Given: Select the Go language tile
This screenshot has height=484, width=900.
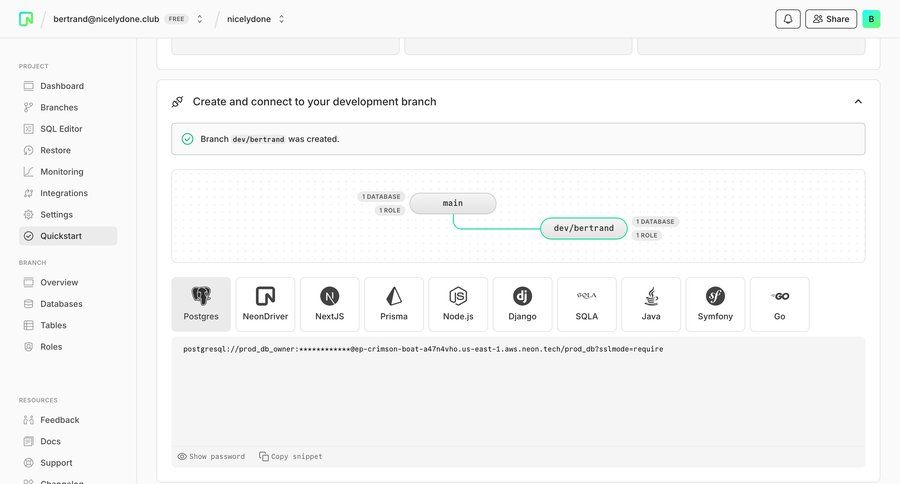Looking at the screenshot, I should point(779,304).
